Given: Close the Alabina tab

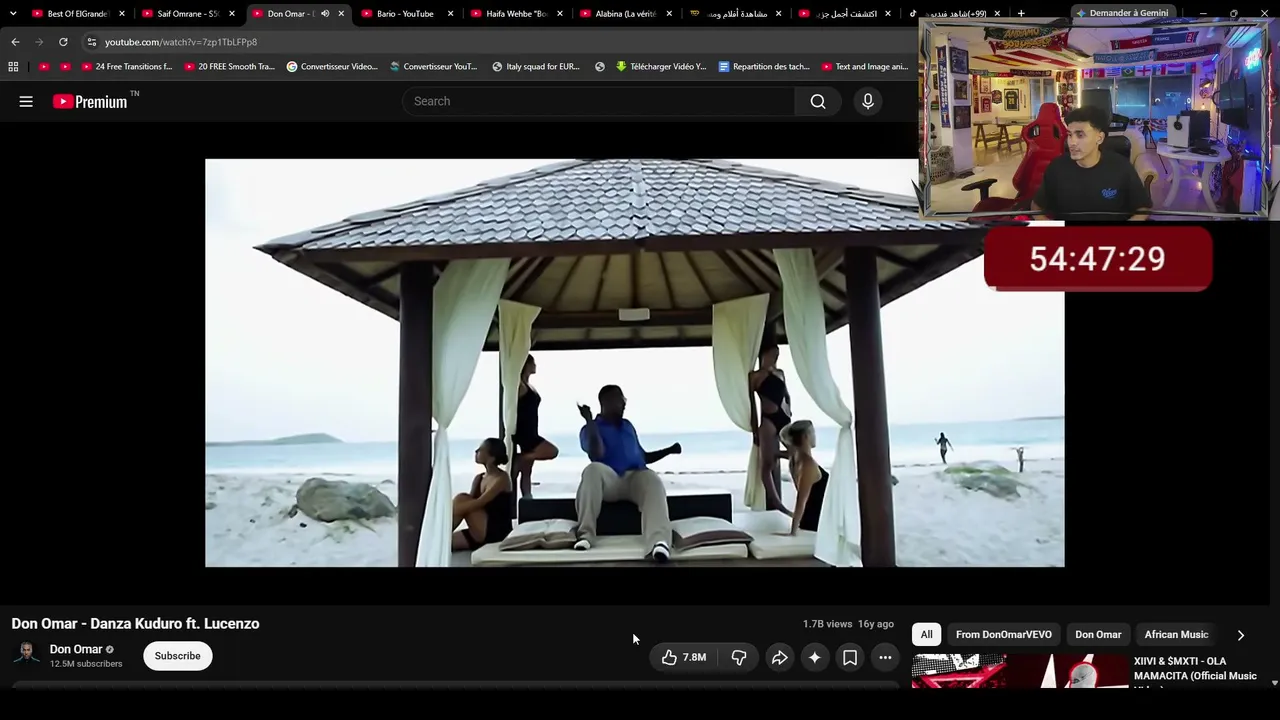Looking at the screenshot, I should [x=669, y=14].
